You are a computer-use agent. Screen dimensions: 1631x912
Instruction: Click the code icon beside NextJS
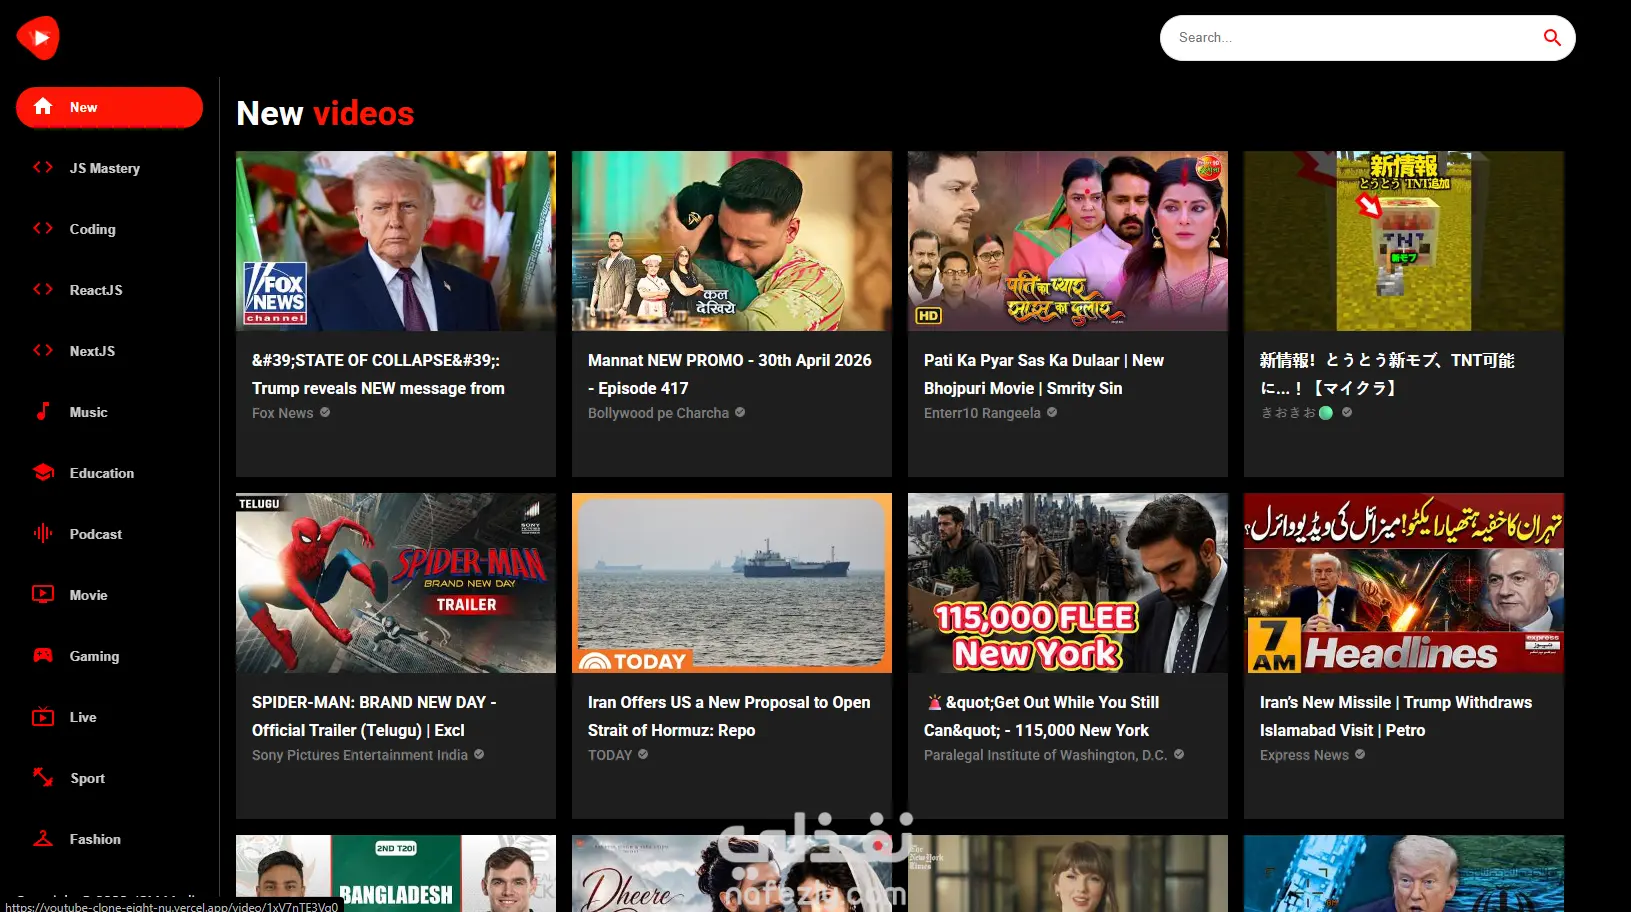pyautogui.click(x=43, y=351)
